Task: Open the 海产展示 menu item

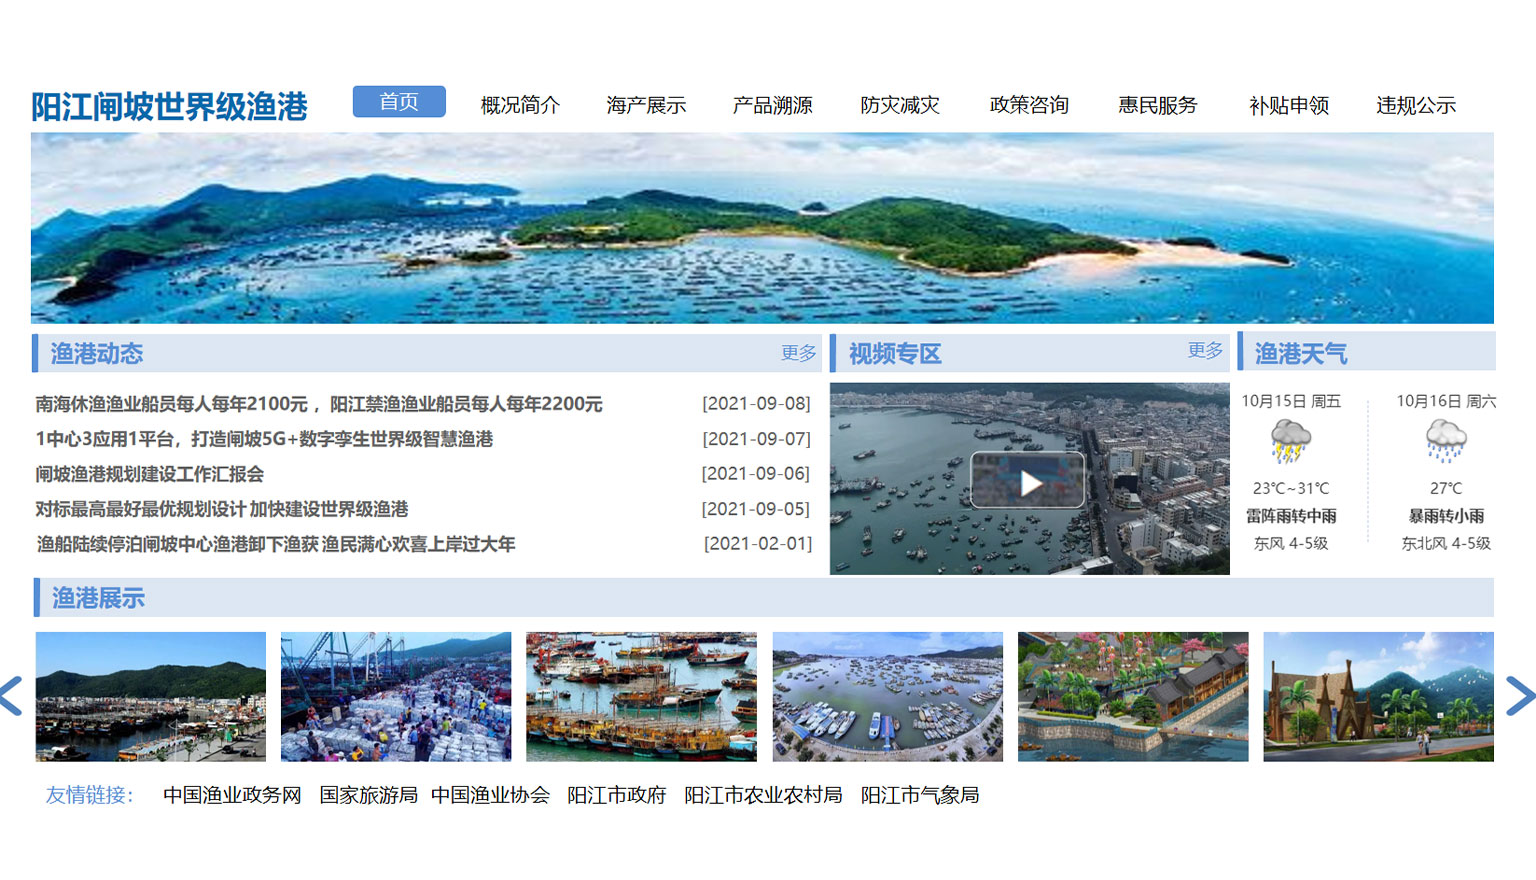Action: 646,105
